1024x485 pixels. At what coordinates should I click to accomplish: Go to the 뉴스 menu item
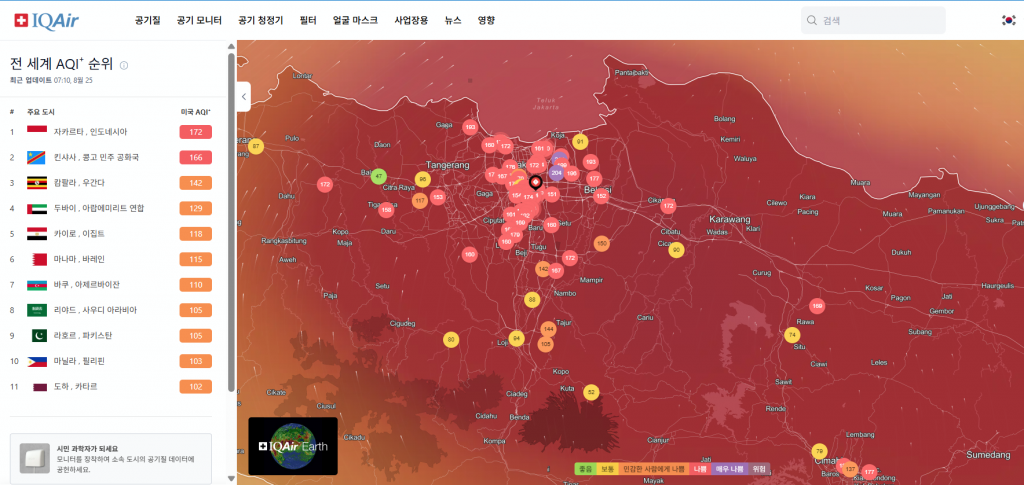(453, 20)
